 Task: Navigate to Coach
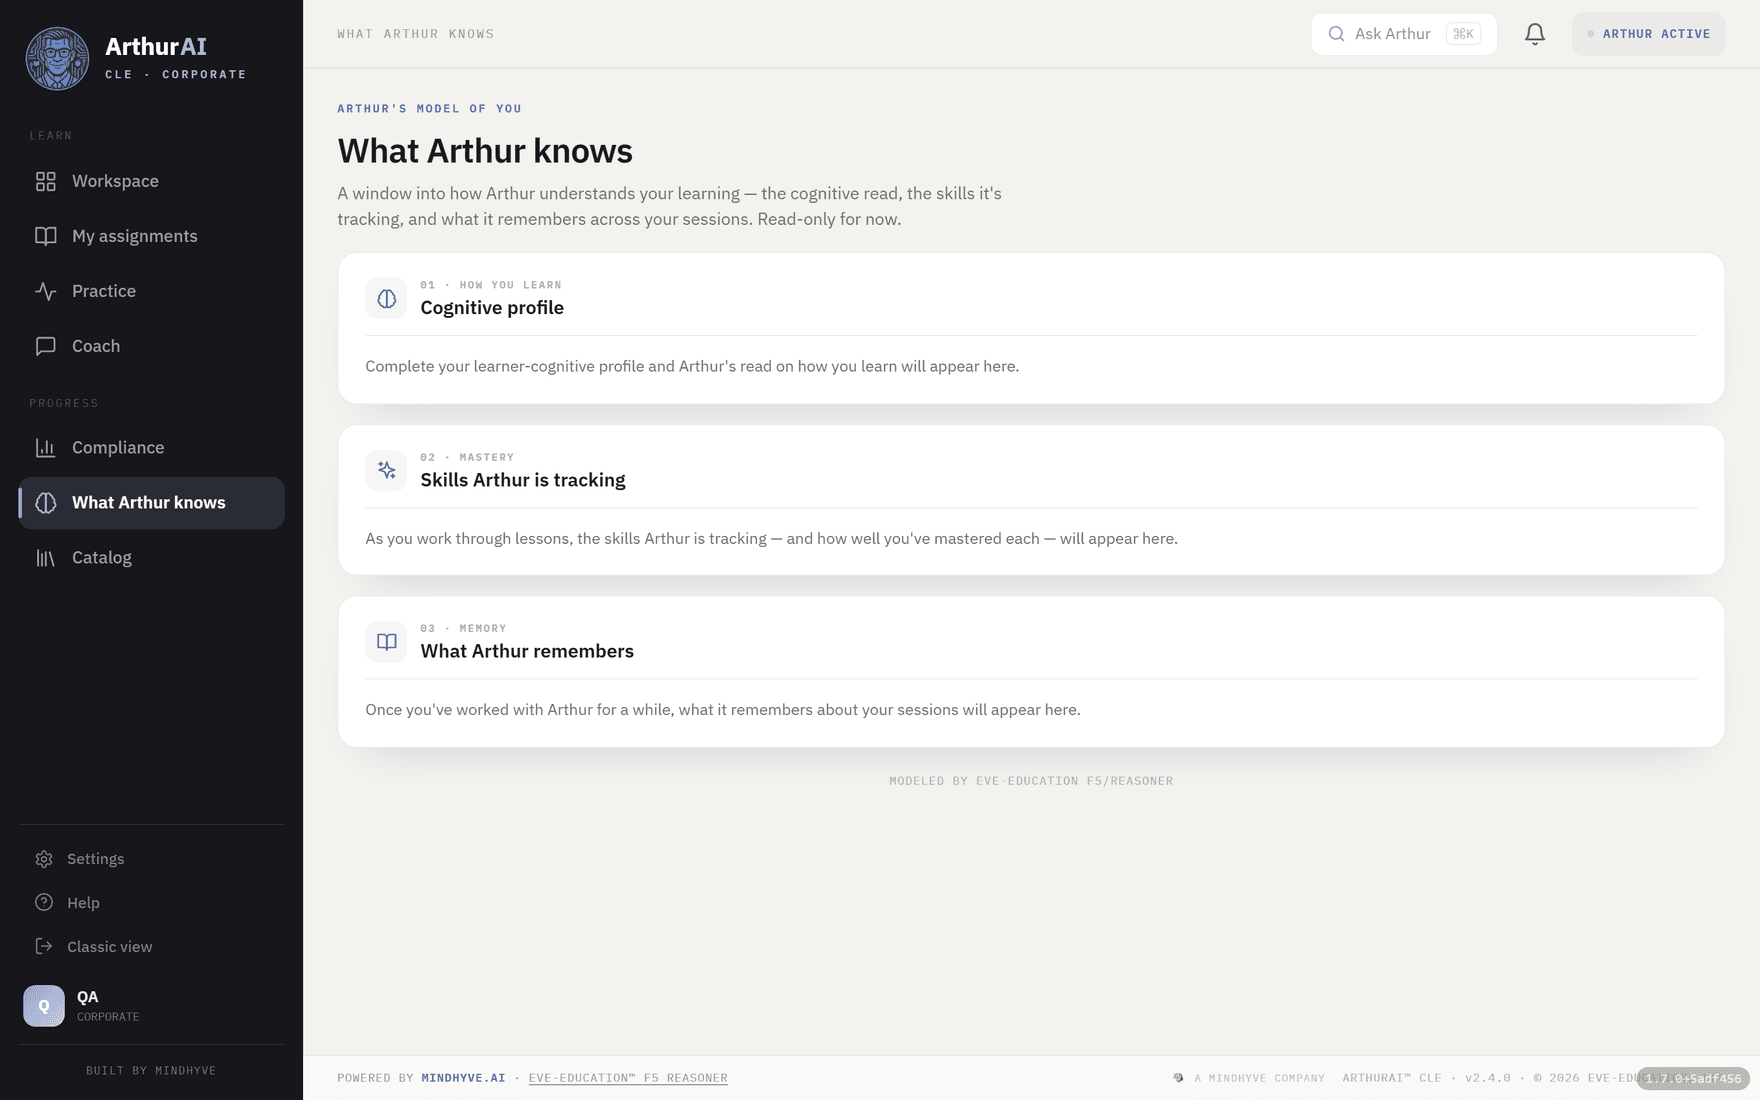point(151,346)
